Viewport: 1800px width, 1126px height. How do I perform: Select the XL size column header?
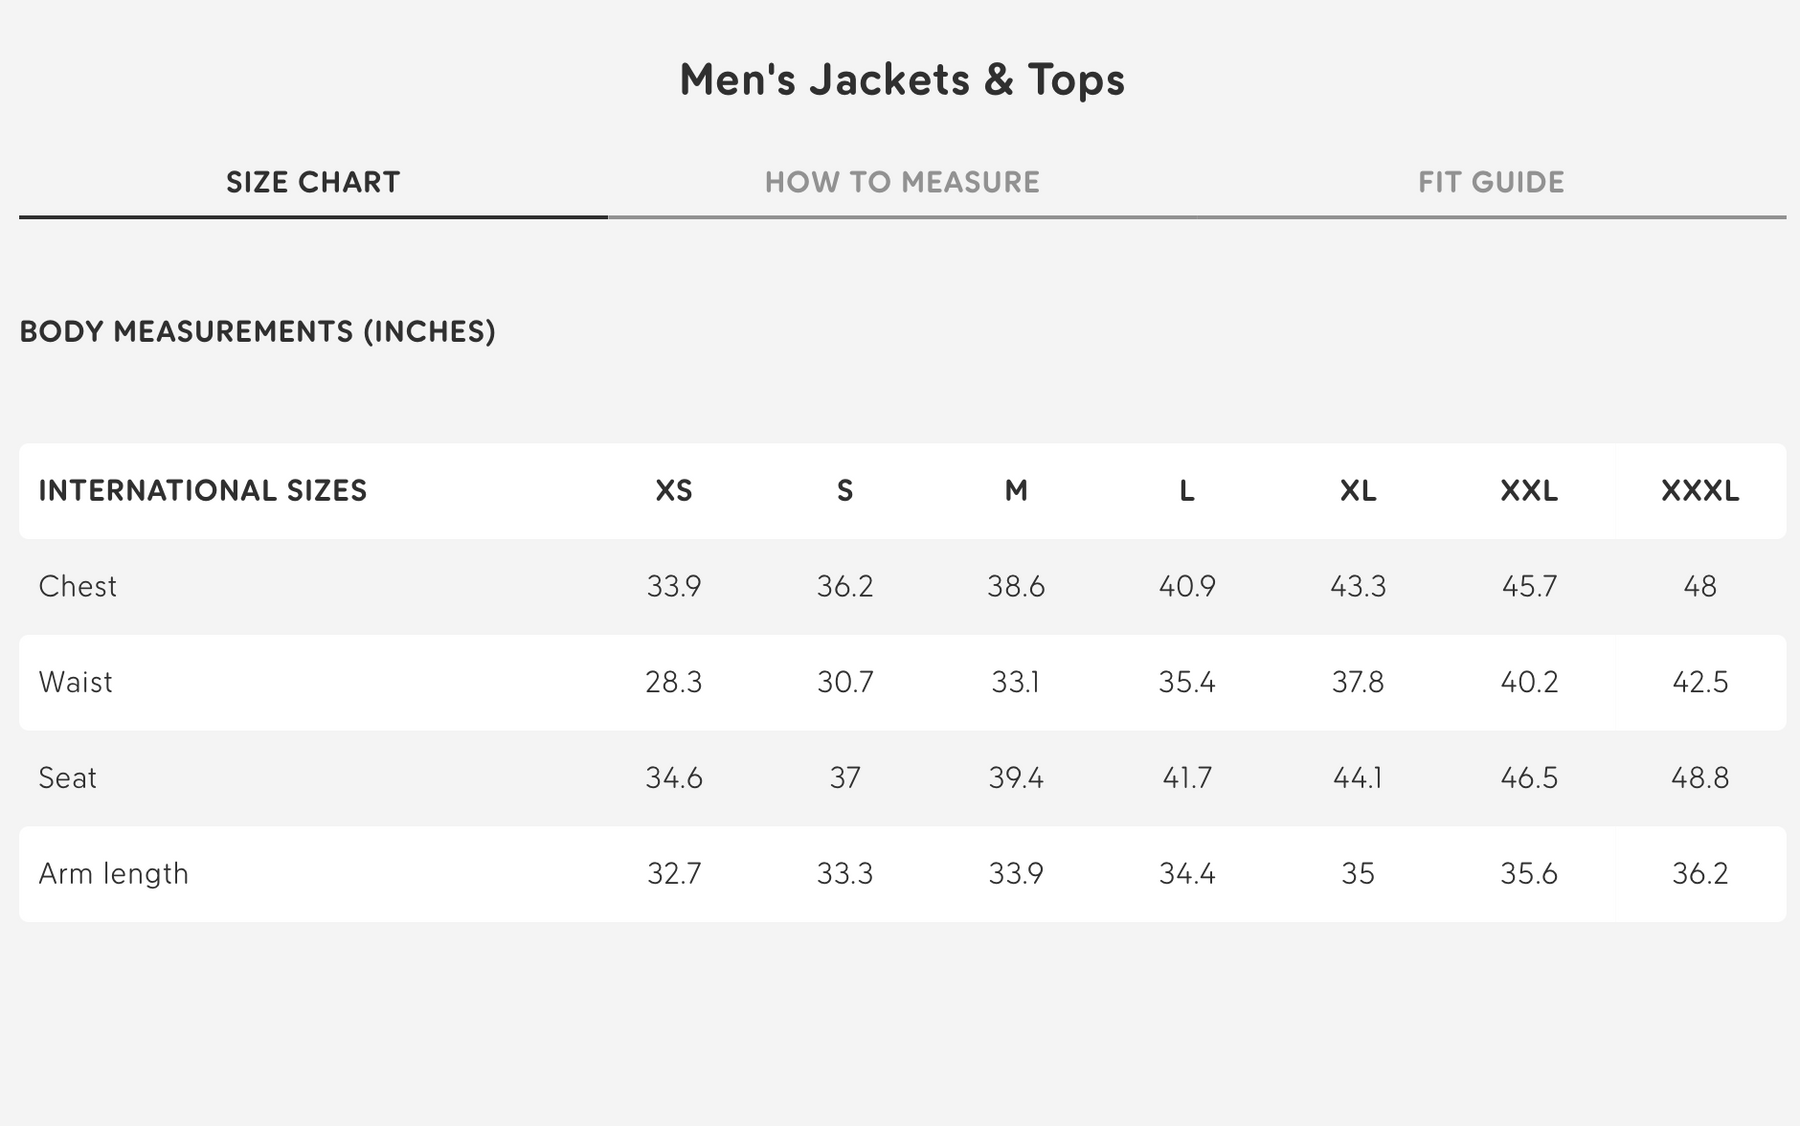tap(1358, 491)
